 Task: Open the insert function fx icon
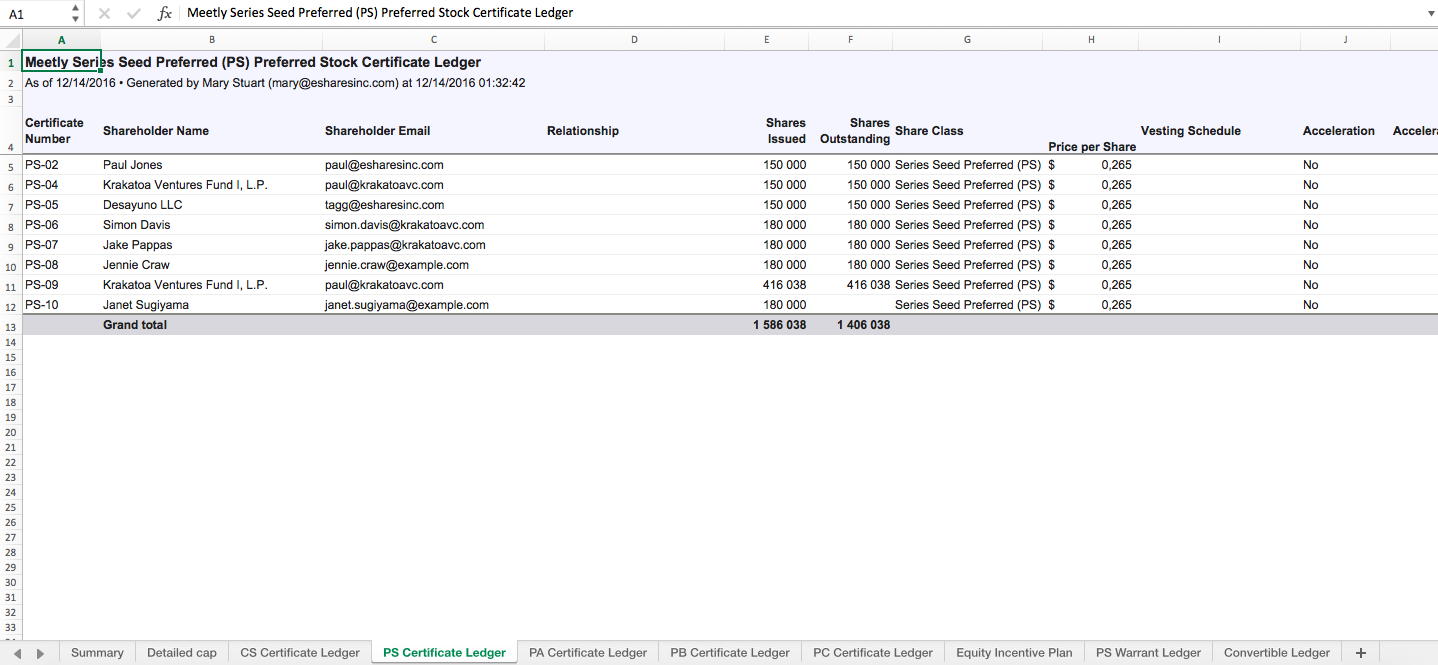(x=165, y=14)
